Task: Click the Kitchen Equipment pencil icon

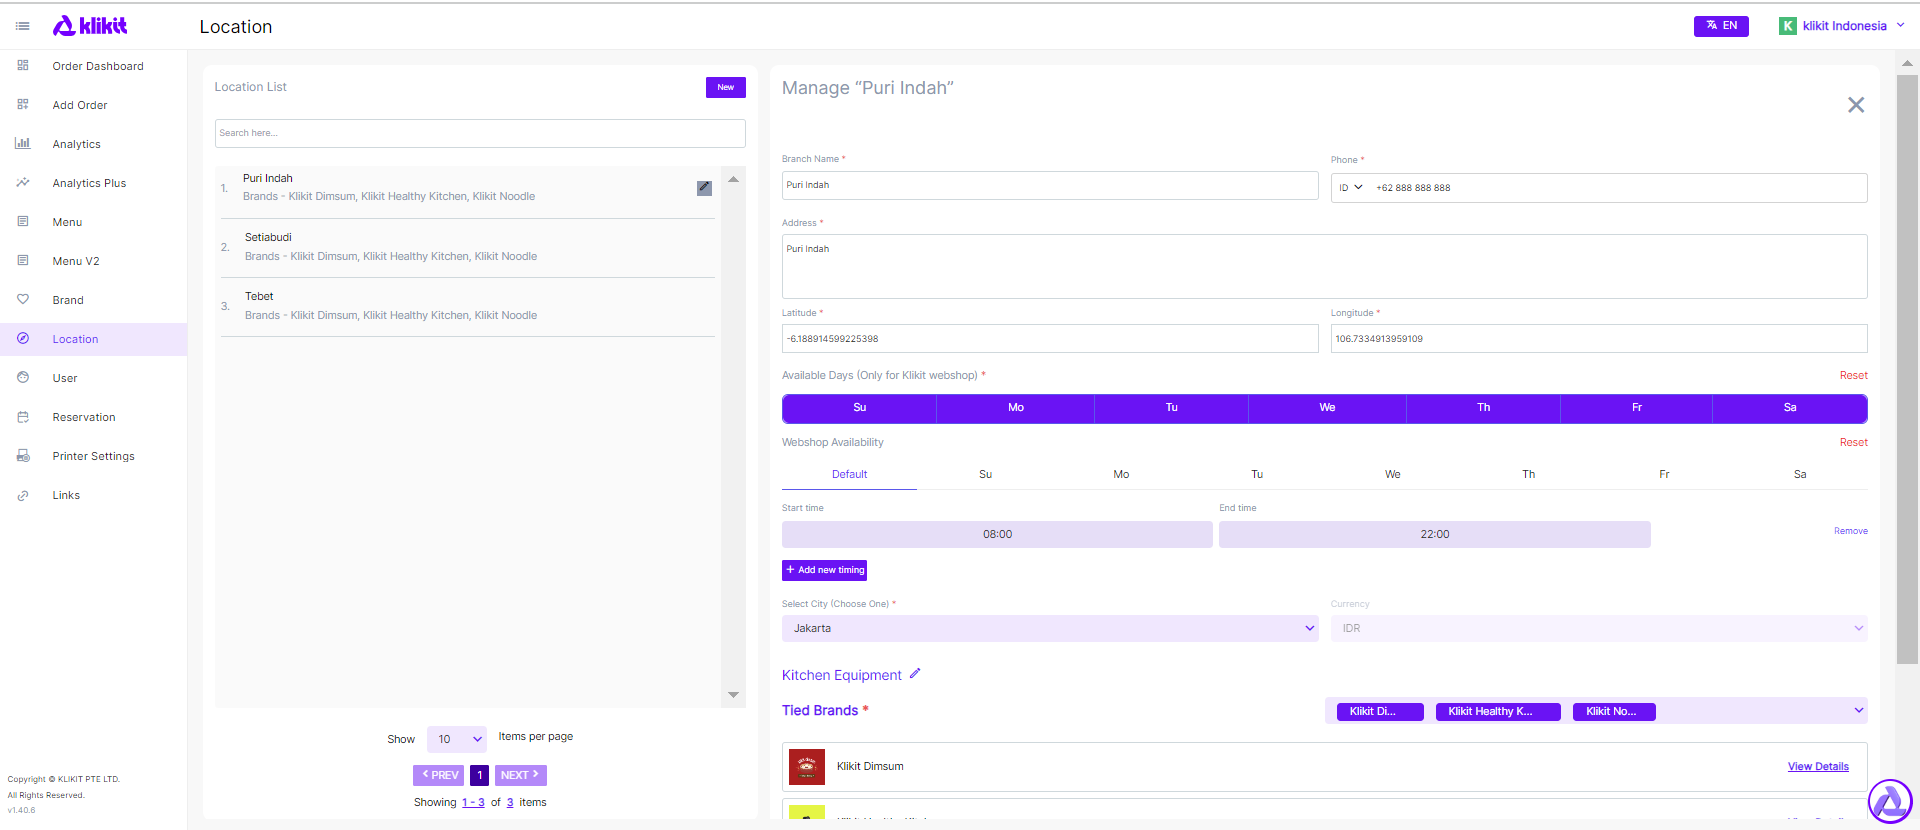Action: pos(914,674)
